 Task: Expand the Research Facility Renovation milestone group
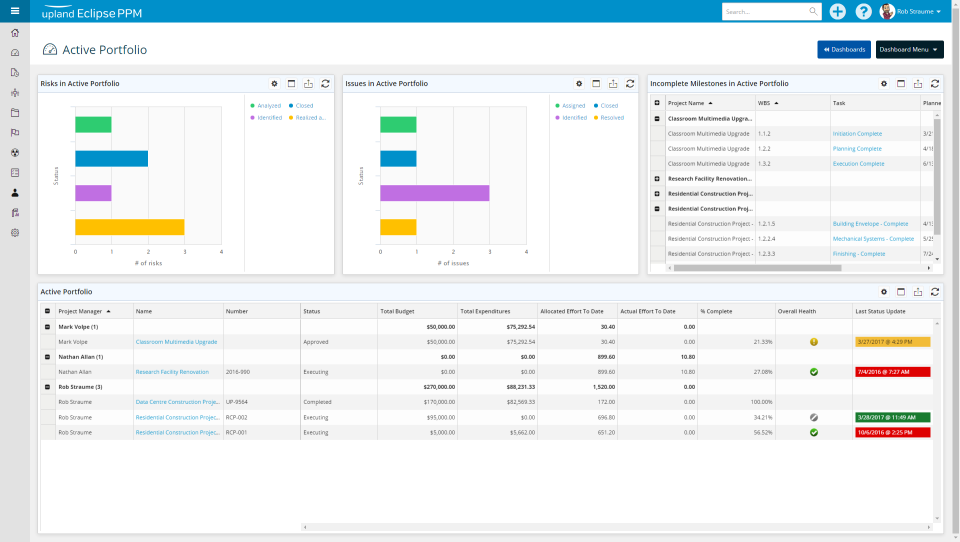tap(657, 179)
